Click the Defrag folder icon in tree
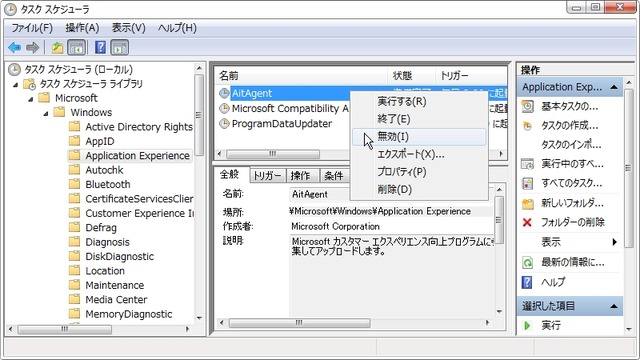The height and width of the screenshot is (360, 640). (x=74, y=227)
